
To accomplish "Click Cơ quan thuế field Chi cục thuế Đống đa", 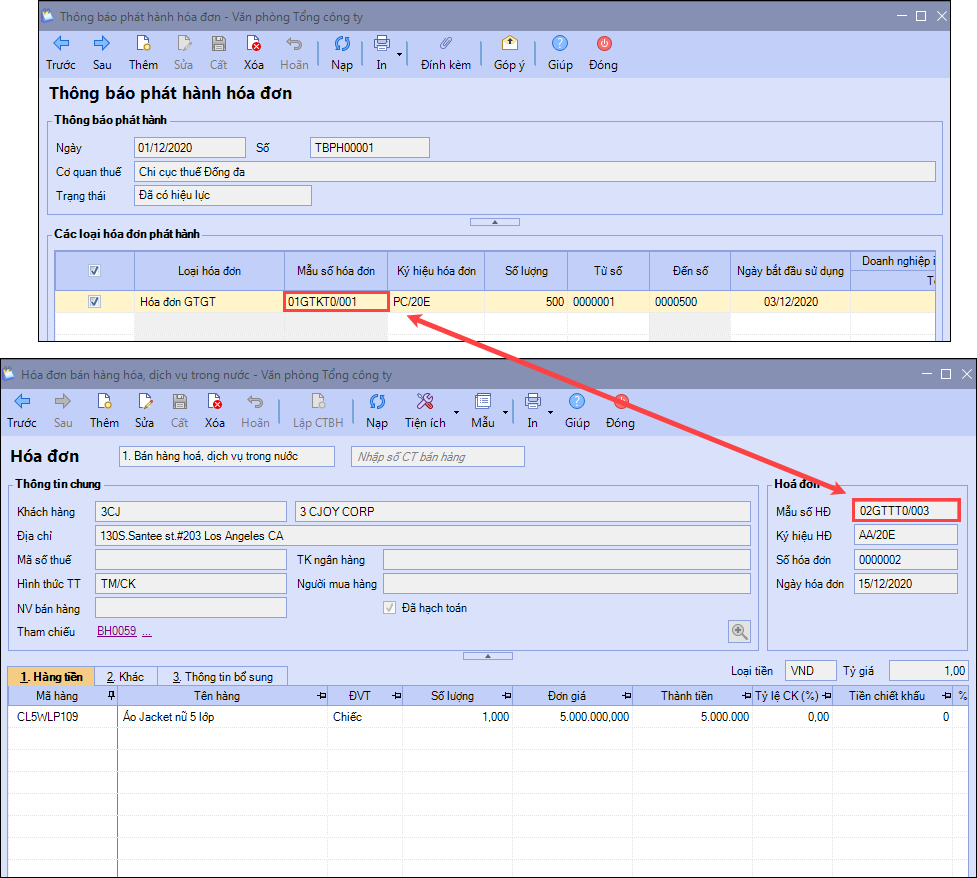I will (x=535, y=172).
